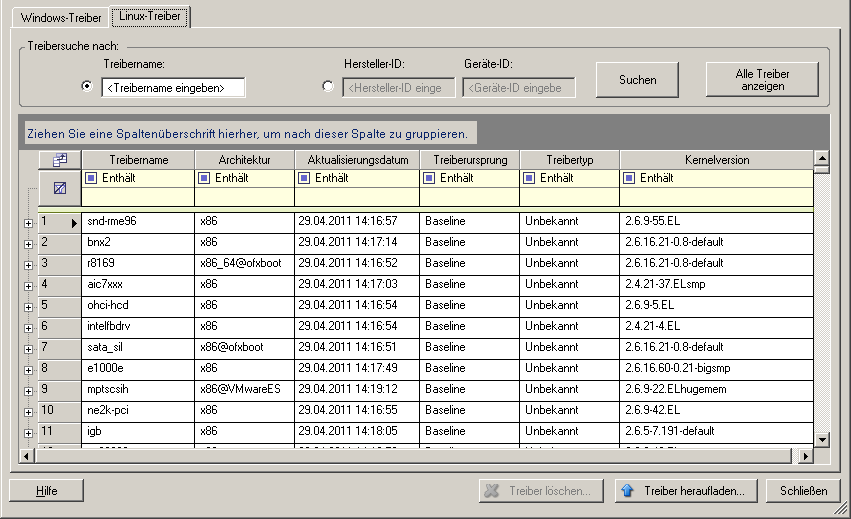Click the Alle Treiber anzeigen button
This screenshot has width=851, height=519.
(762, 80)
